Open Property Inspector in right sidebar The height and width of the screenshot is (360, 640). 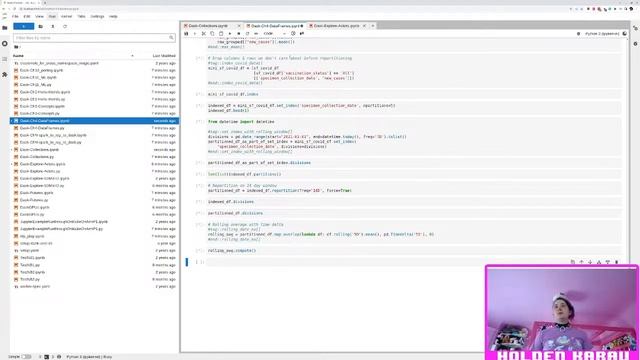click(636, 28)
